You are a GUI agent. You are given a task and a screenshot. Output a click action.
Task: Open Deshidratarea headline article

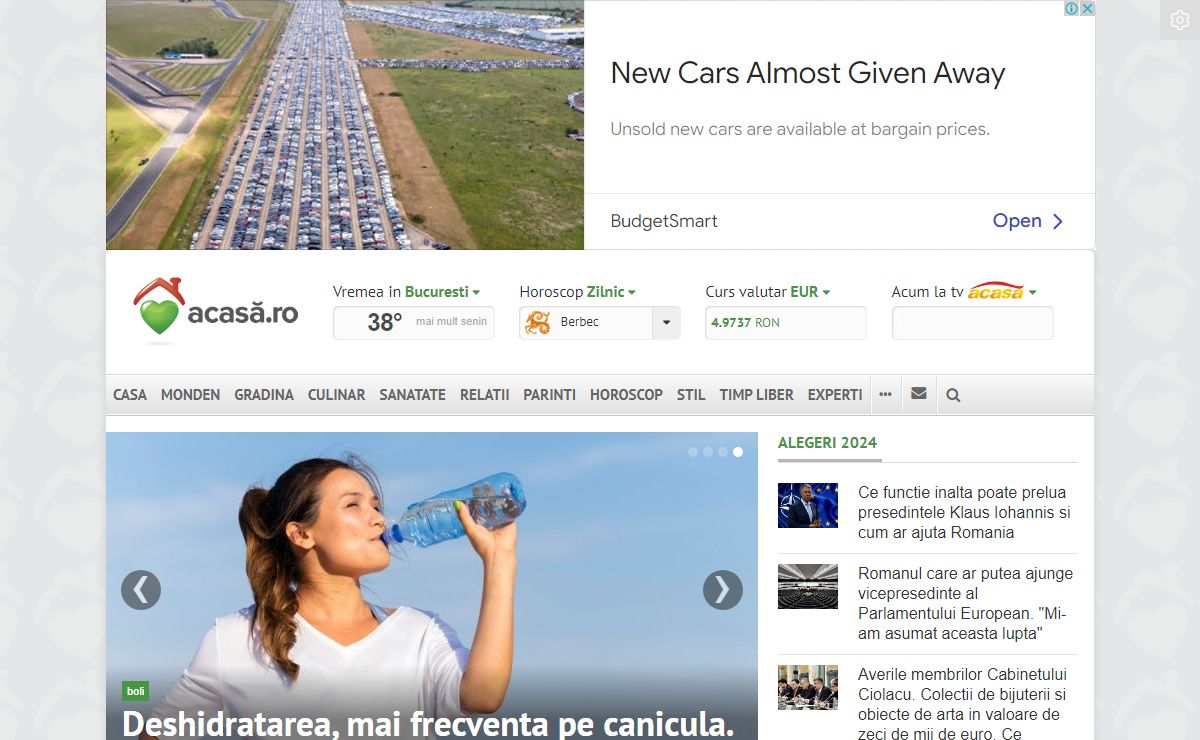428,723
